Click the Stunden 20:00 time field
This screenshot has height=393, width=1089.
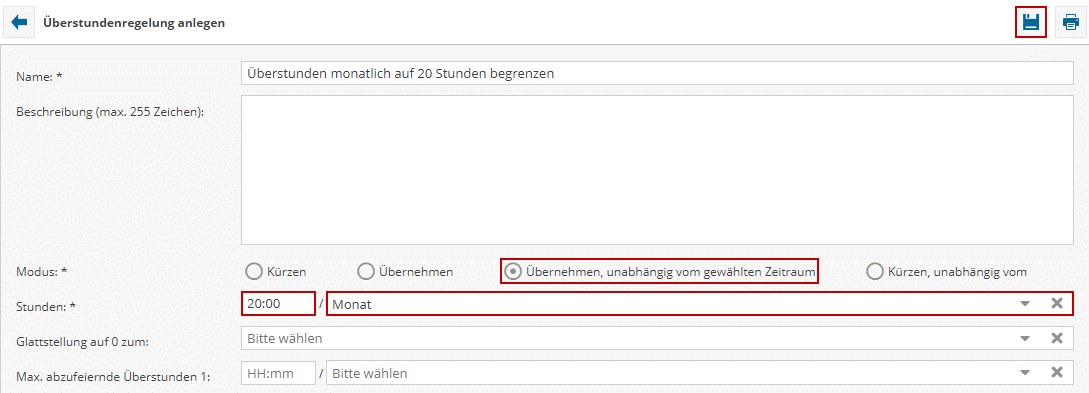point(279,303)
